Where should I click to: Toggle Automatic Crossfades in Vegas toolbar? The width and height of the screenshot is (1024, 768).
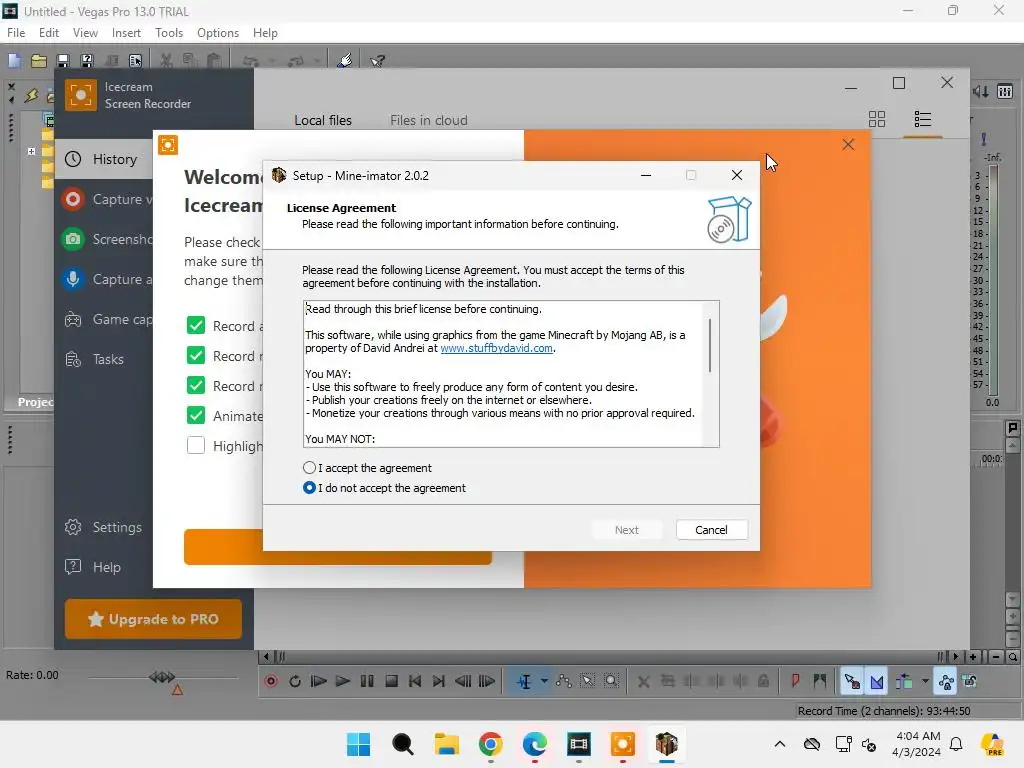click(876, 681)
